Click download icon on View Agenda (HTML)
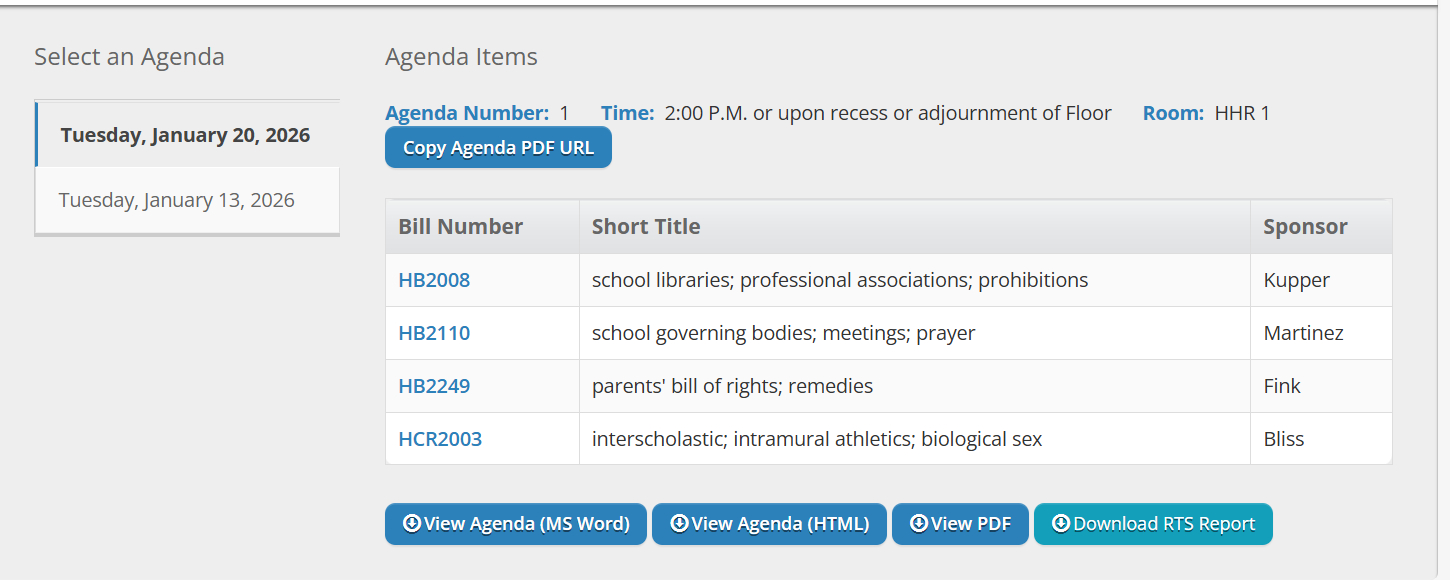The height and width of the screenshot is (580, 1450). click(679, 523)
